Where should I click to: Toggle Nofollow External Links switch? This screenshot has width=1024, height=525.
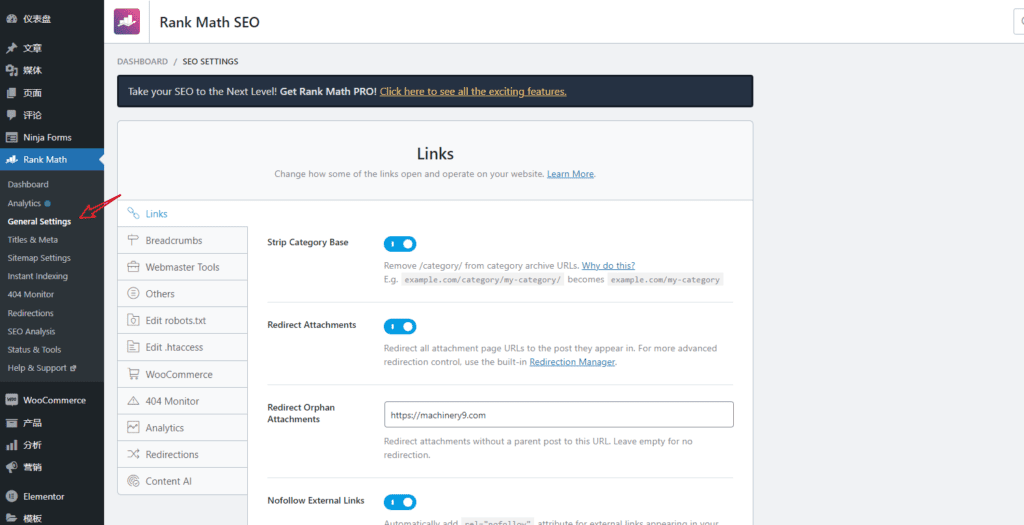coord(400,502)
